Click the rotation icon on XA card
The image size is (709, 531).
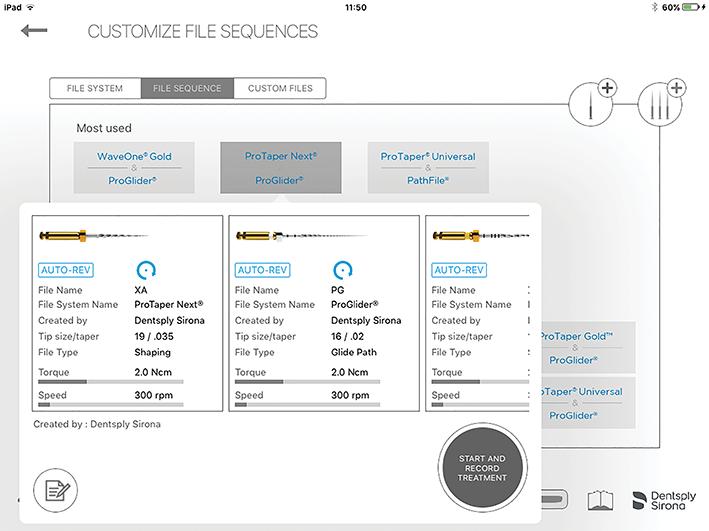(146, 270)
